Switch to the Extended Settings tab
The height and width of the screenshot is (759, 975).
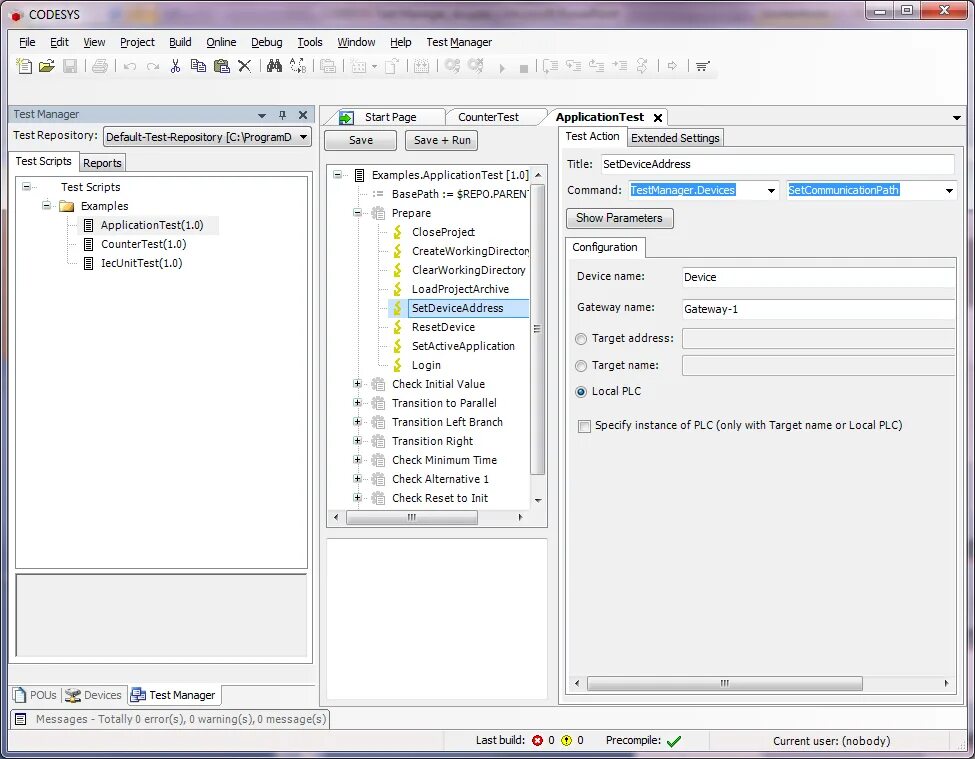pos(675,138)
